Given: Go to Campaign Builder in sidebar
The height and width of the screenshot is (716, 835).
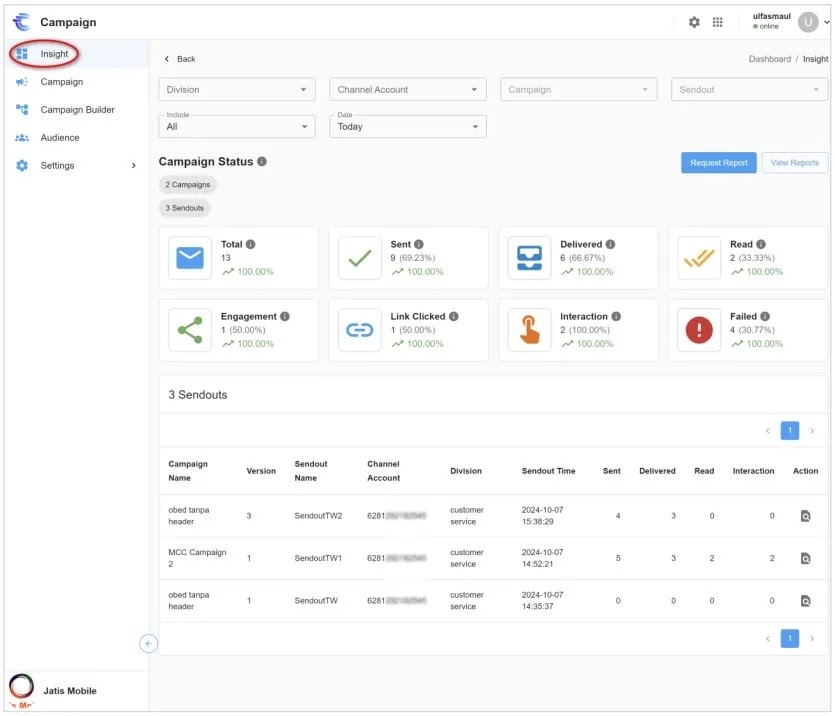Looking at the screenshot, I should point(77,110).
